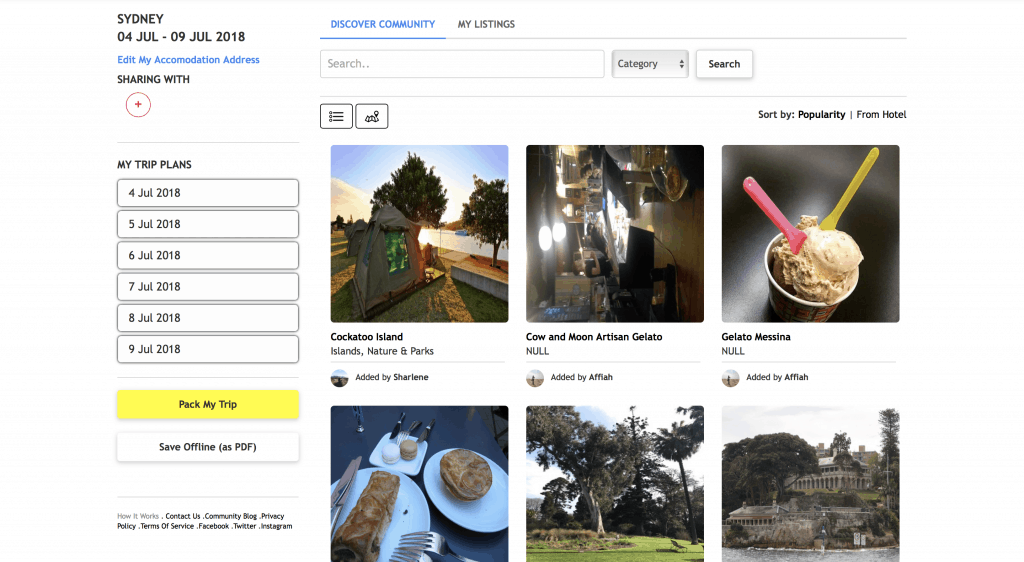Open the 7 Jul 2018 trip plan
The height and width of the screenshot is (562, 1024).
[208, 287]
